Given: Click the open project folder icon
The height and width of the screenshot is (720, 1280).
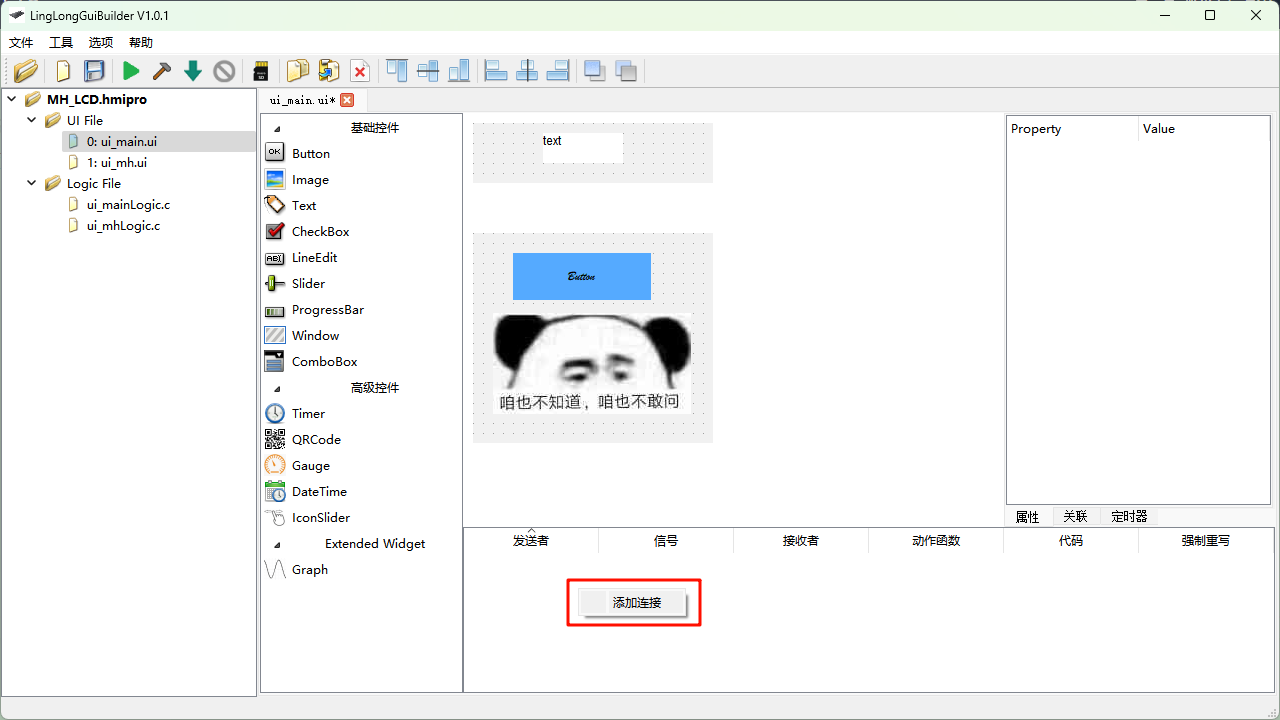Looking at the screenshot, I should point(26,71).
